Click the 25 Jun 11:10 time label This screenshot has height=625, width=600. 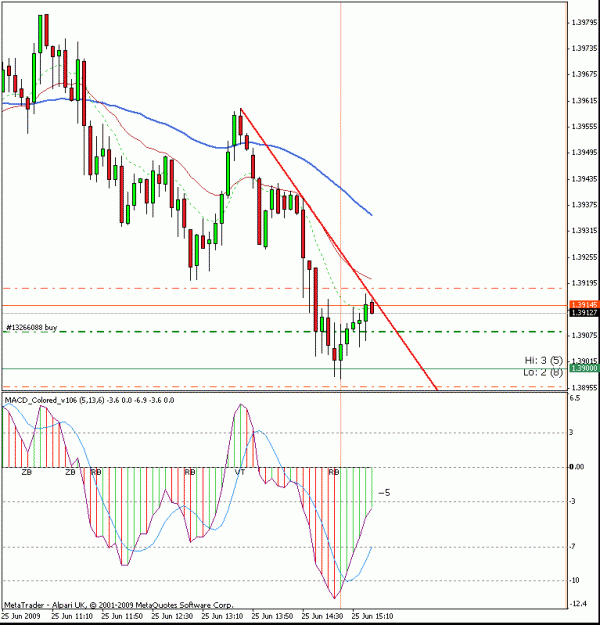pos(72,616)
